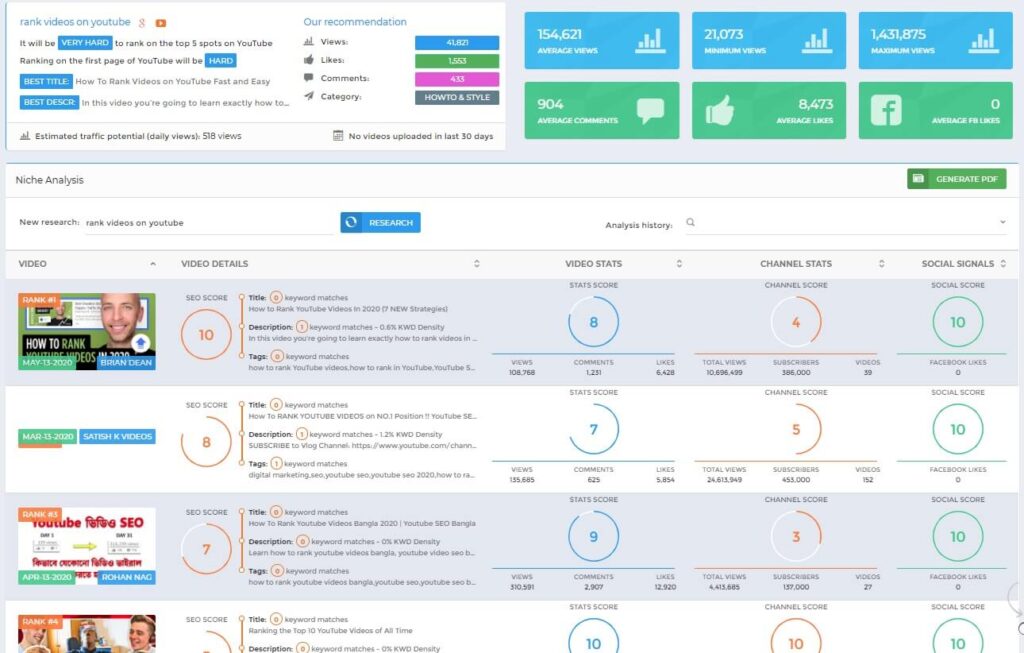Open the Analysis history dropdown
Screen dimensions: 1024x653
coord(1002,223)
